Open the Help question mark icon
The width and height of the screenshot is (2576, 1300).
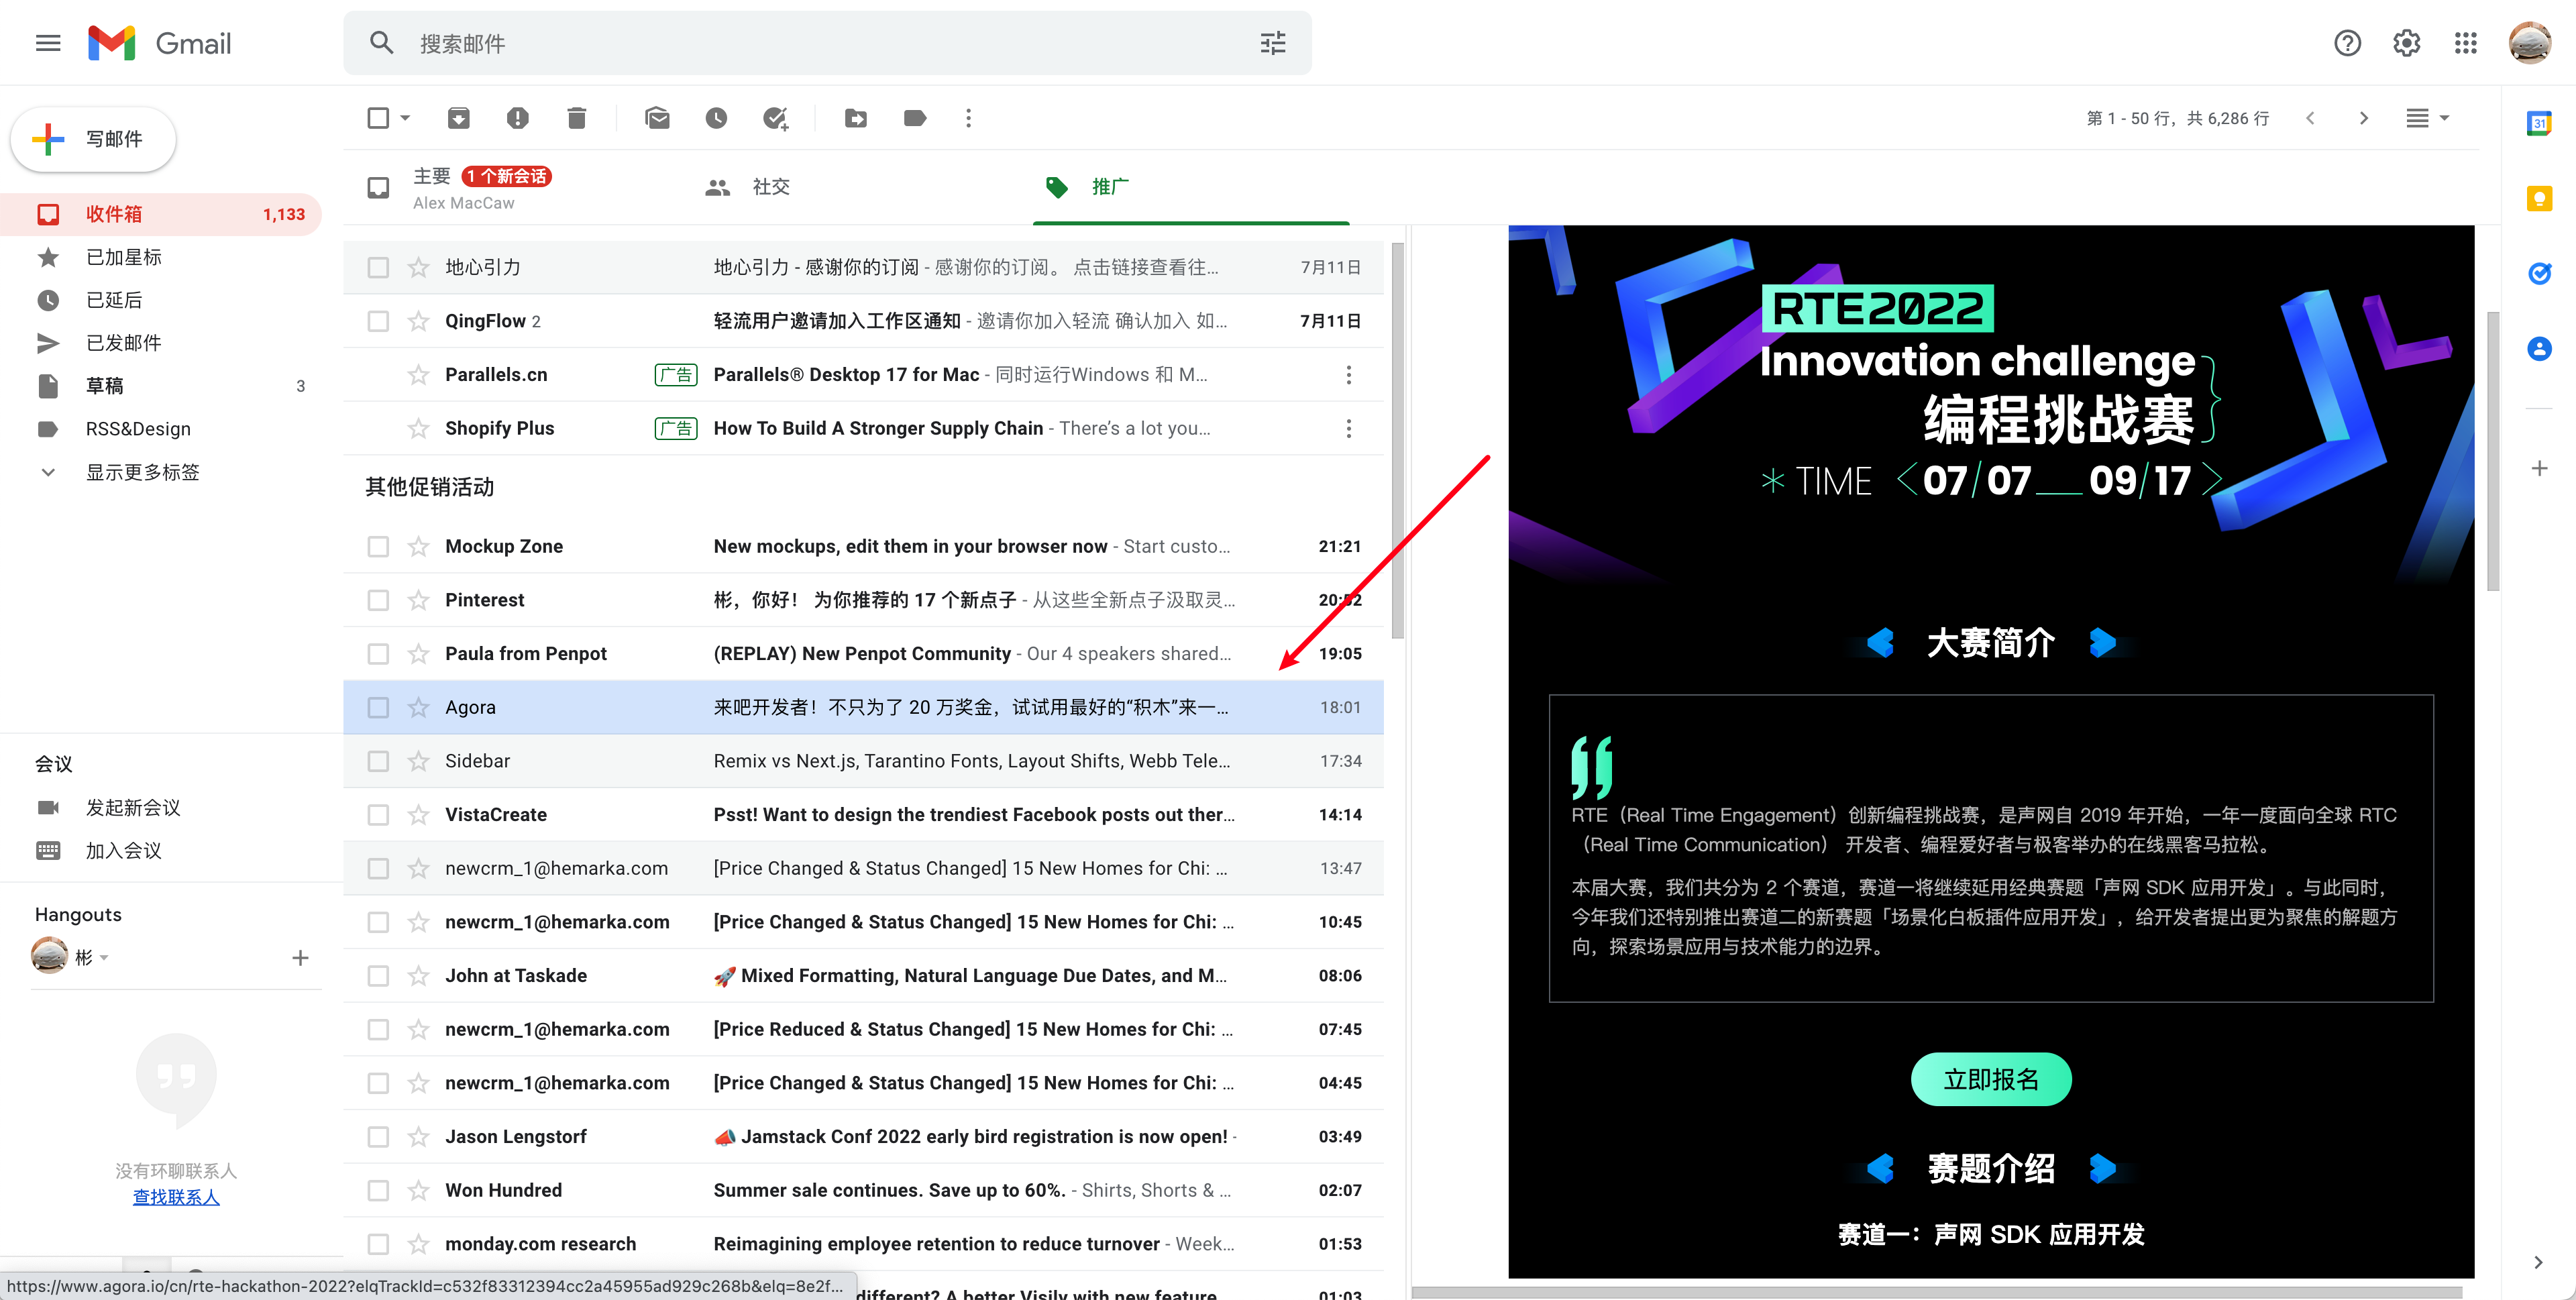(2347, 43)
